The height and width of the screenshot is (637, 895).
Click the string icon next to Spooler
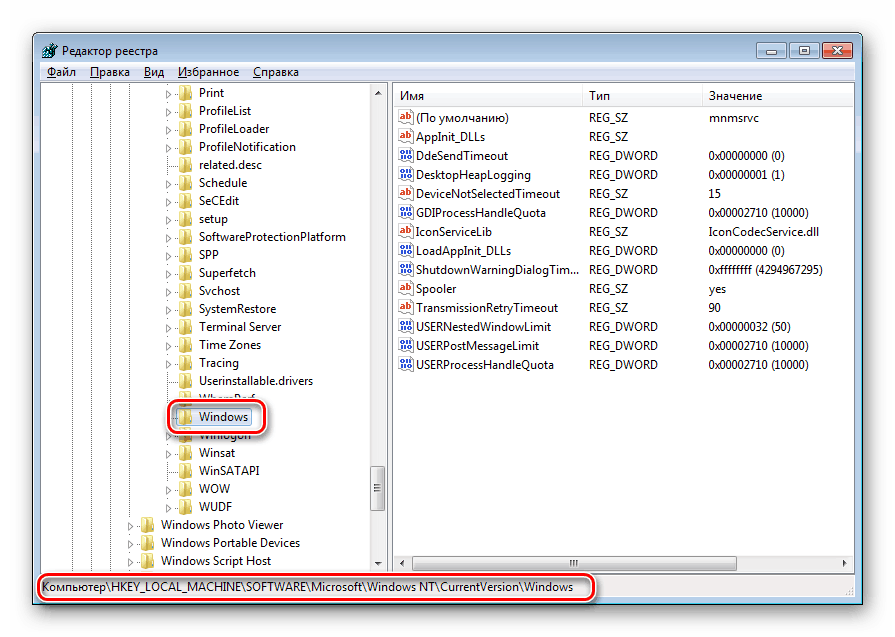tap(405, 288)
